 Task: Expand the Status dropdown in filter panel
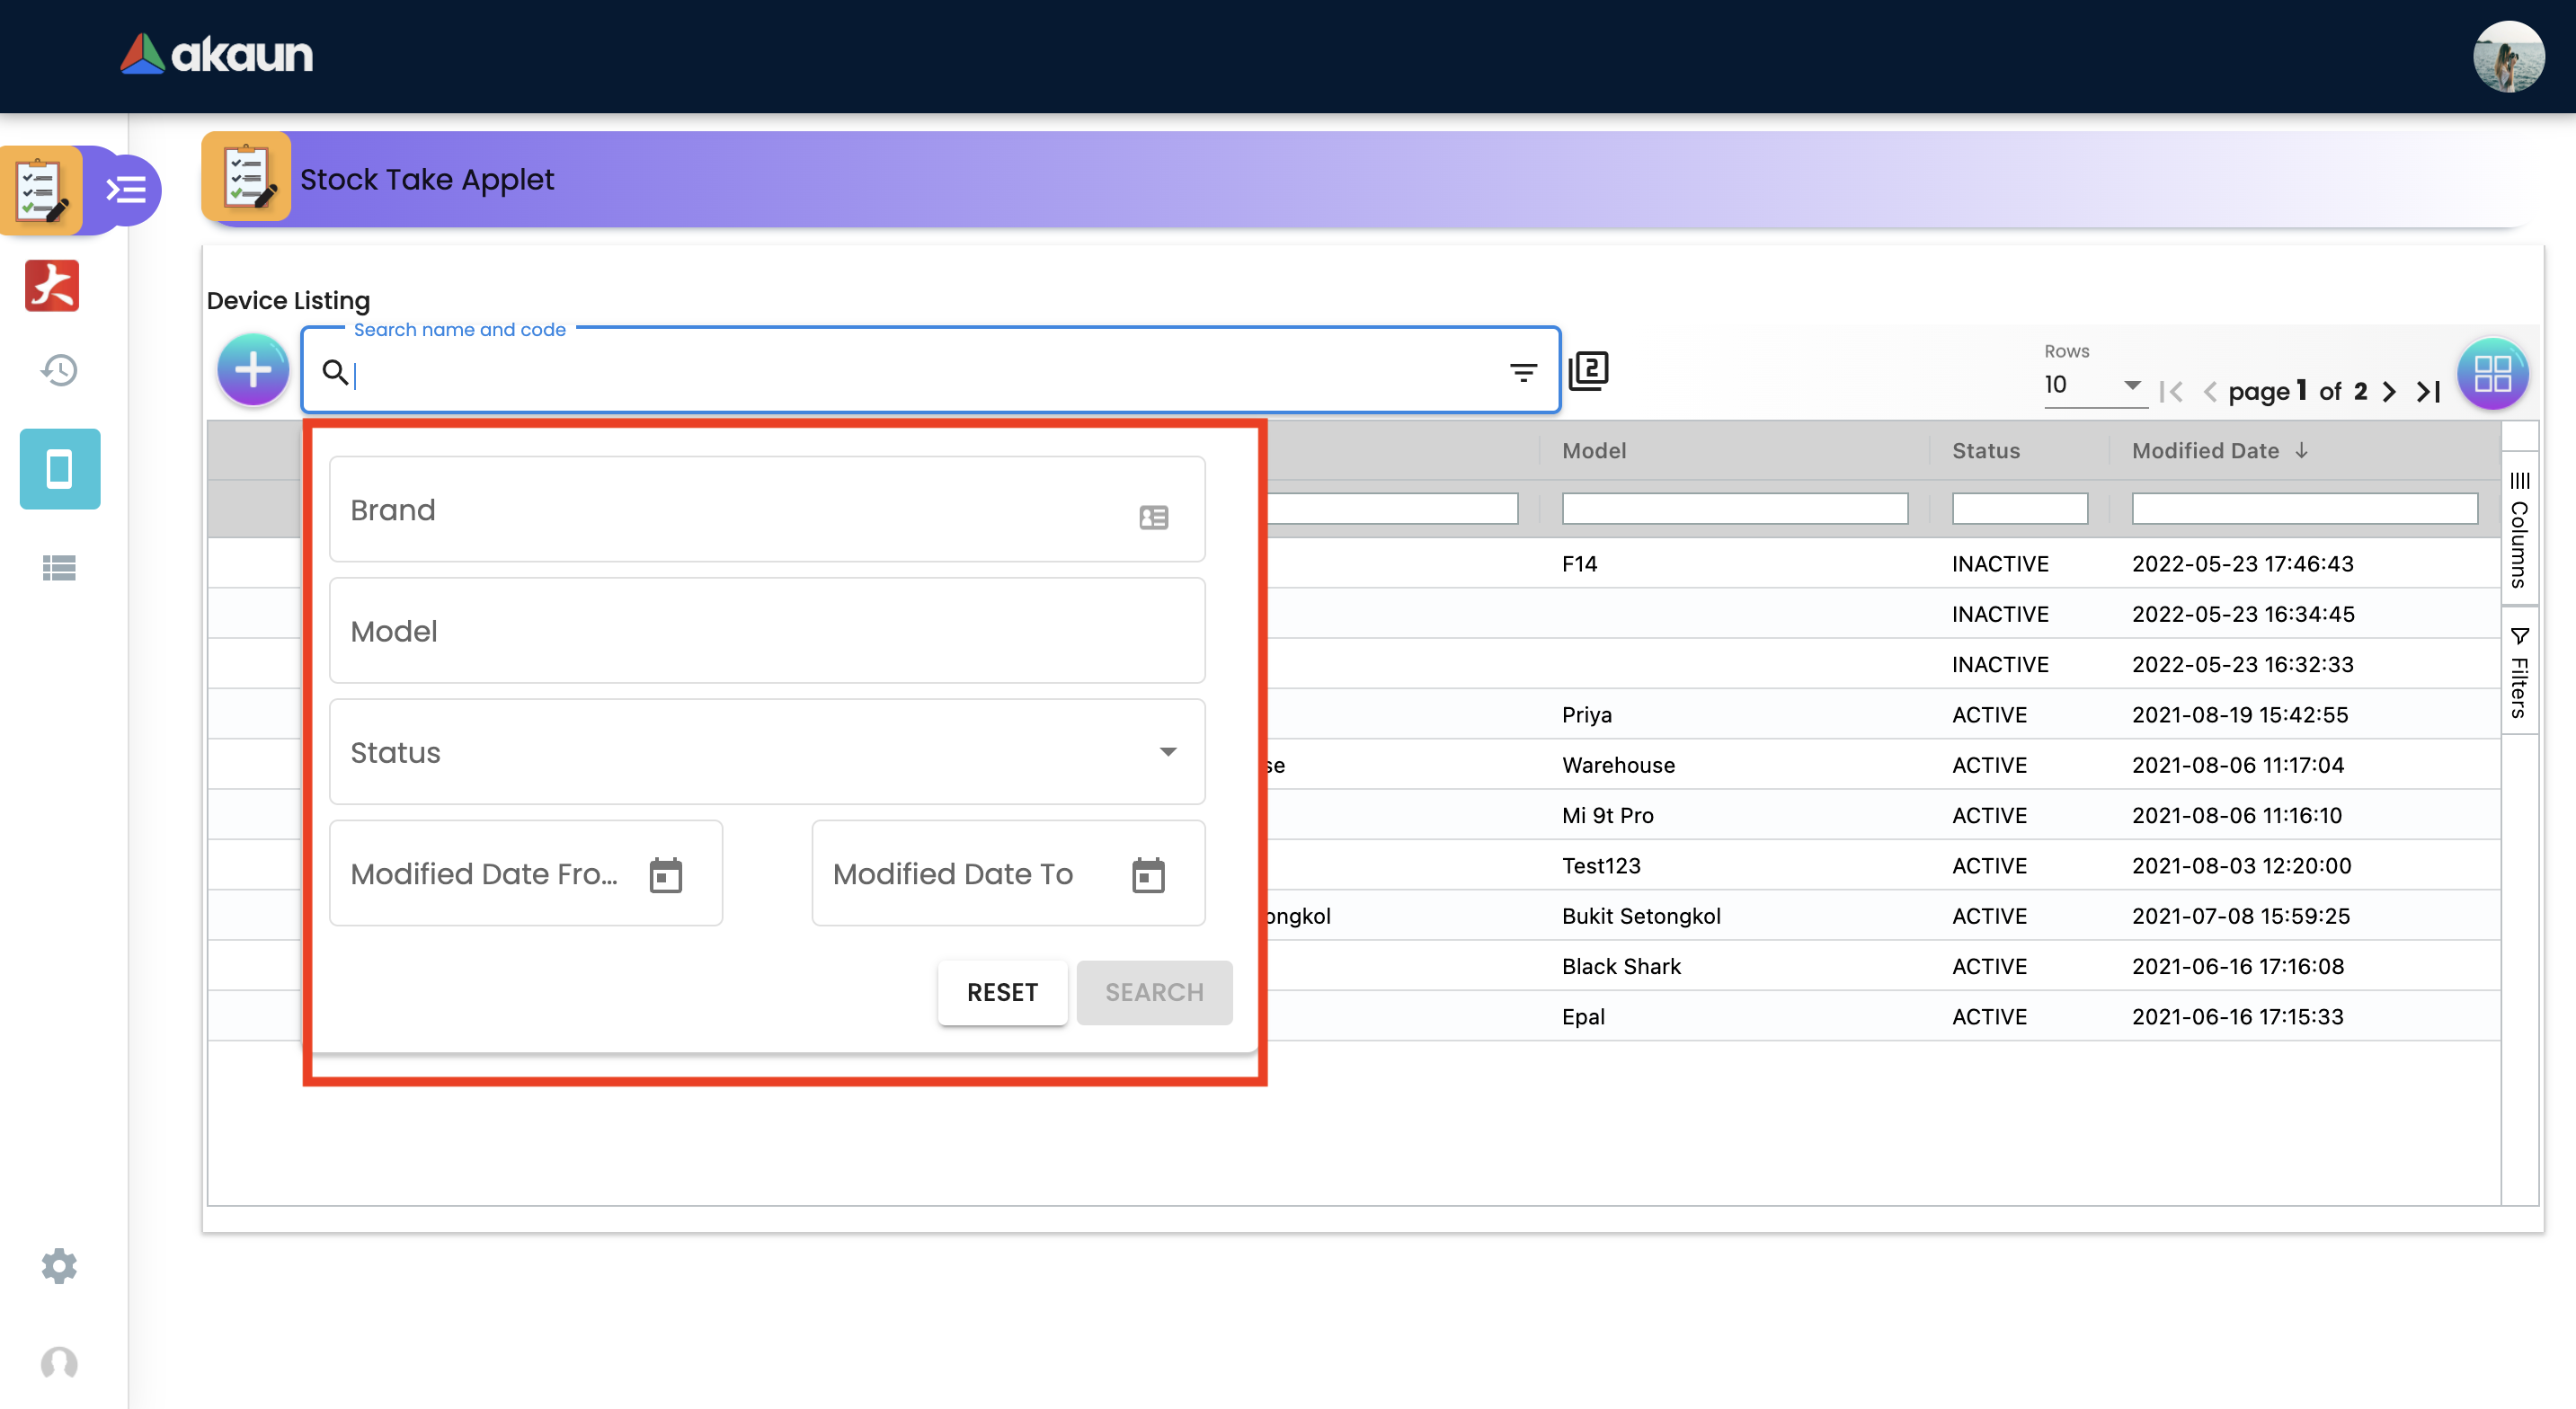[x=767, y=752]
